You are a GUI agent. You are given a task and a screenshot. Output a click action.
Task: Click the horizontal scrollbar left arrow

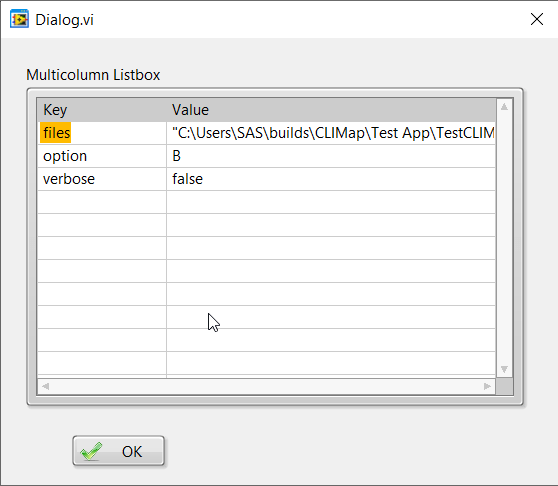pyautogui.click(x=45, y=386)
